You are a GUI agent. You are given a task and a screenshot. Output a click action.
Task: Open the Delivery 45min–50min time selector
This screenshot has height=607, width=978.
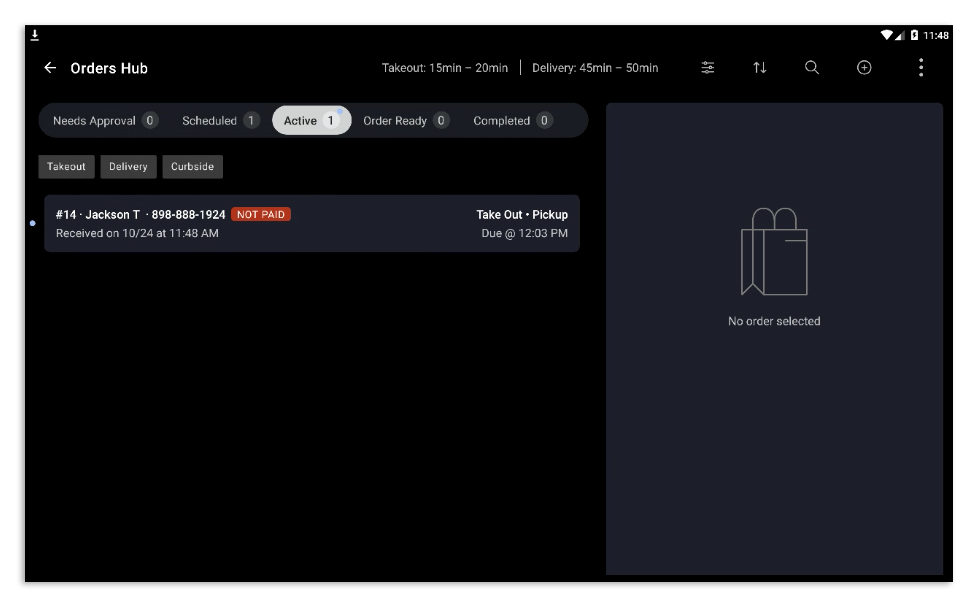(x=595, y=68)
